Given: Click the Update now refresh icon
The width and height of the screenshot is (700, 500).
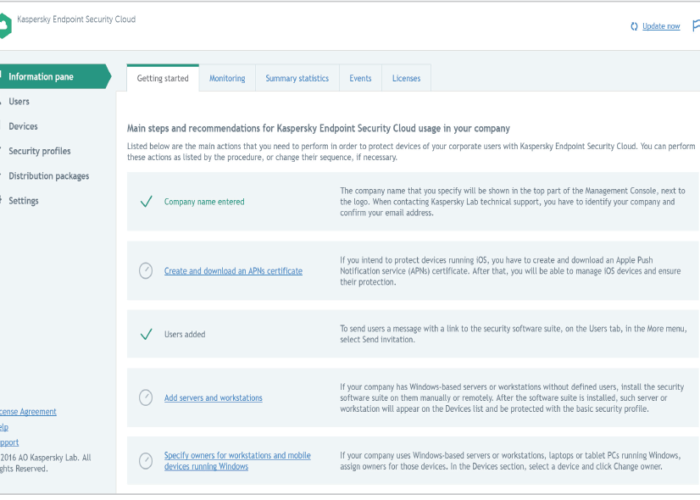Looking at the screenshot, I should (634, 26).
